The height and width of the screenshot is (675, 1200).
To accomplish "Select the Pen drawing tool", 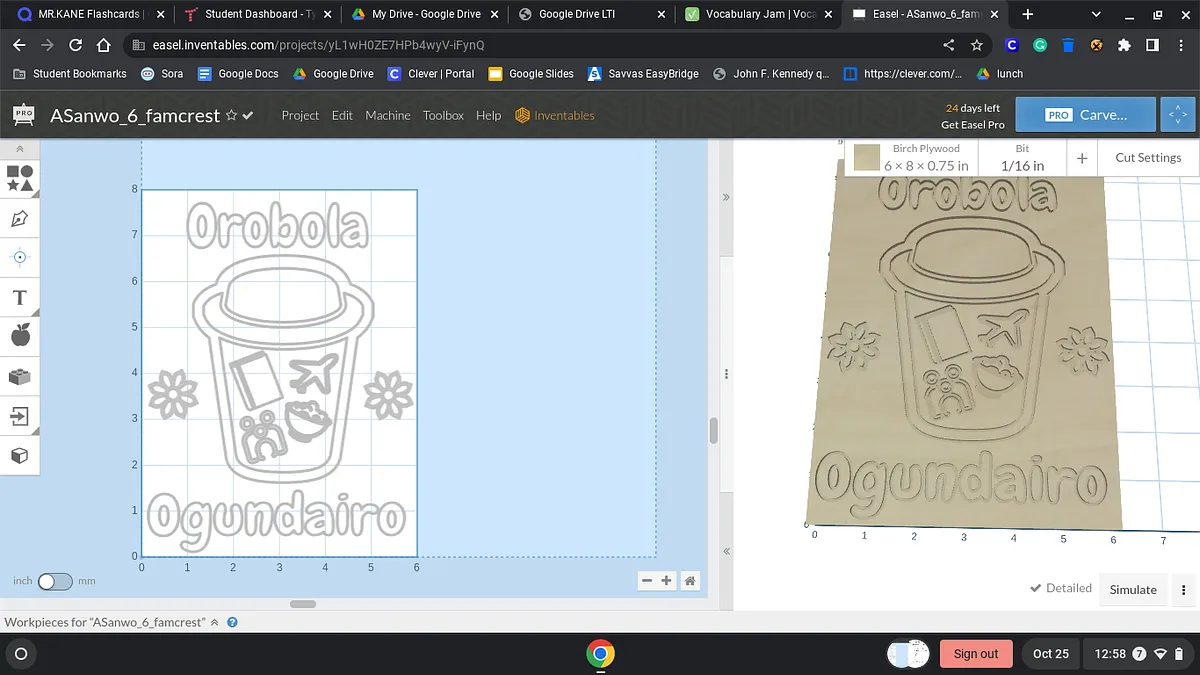I will click(x=20, y=218).
